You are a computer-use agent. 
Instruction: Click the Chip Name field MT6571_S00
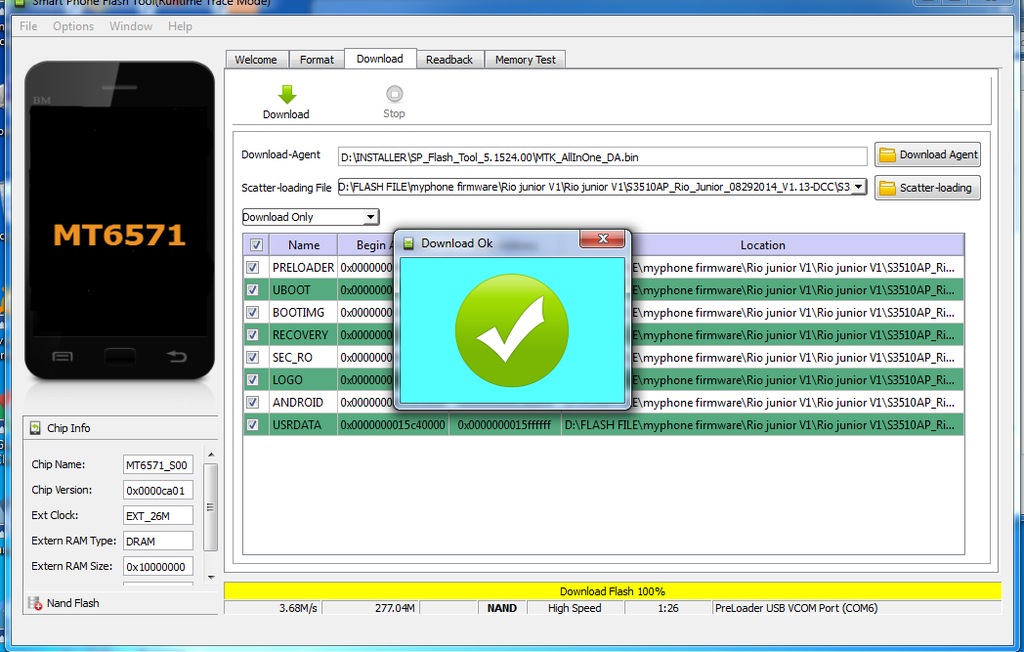point(158,465)
